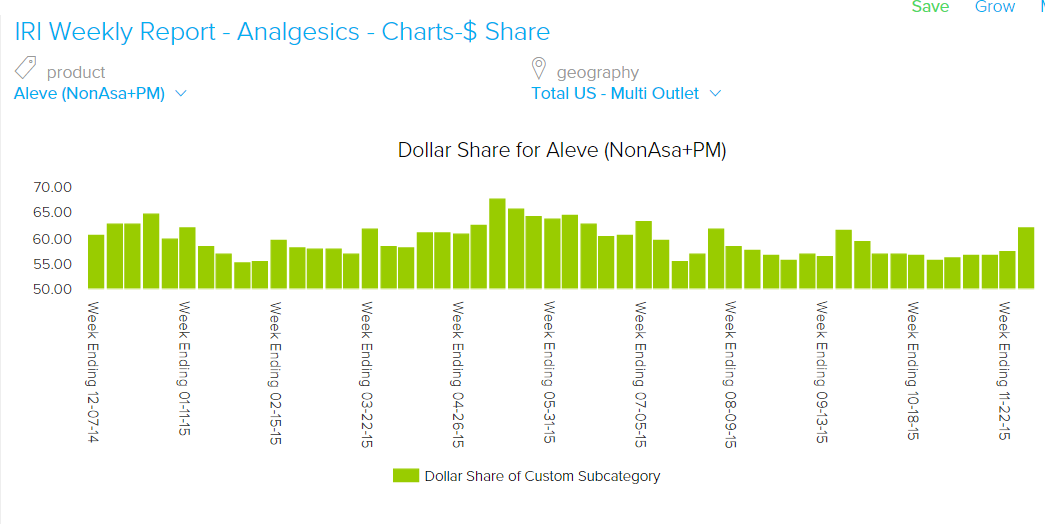The width and height of the screenshot is (1045, 524).
Task: Toggle the Dollar Share of Custom Subcategory legend
Action: (541, 476)
